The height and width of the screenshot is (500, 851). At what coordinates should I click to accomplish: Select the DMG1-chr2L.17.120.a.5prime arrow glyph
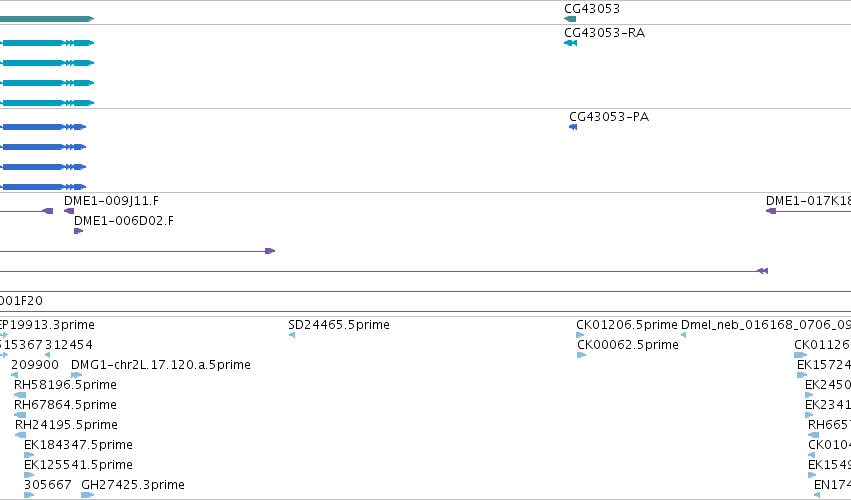pos(76,375)
